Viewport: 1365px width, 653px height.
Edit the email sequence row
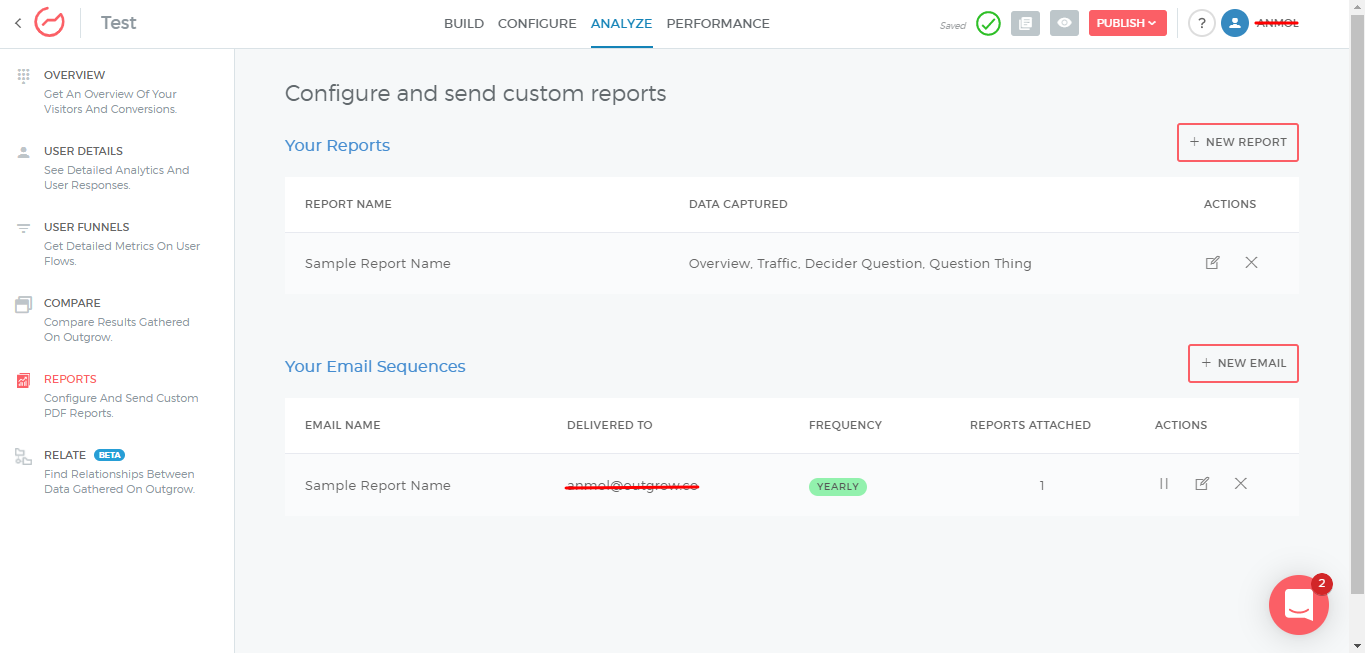pos(1202,484)
